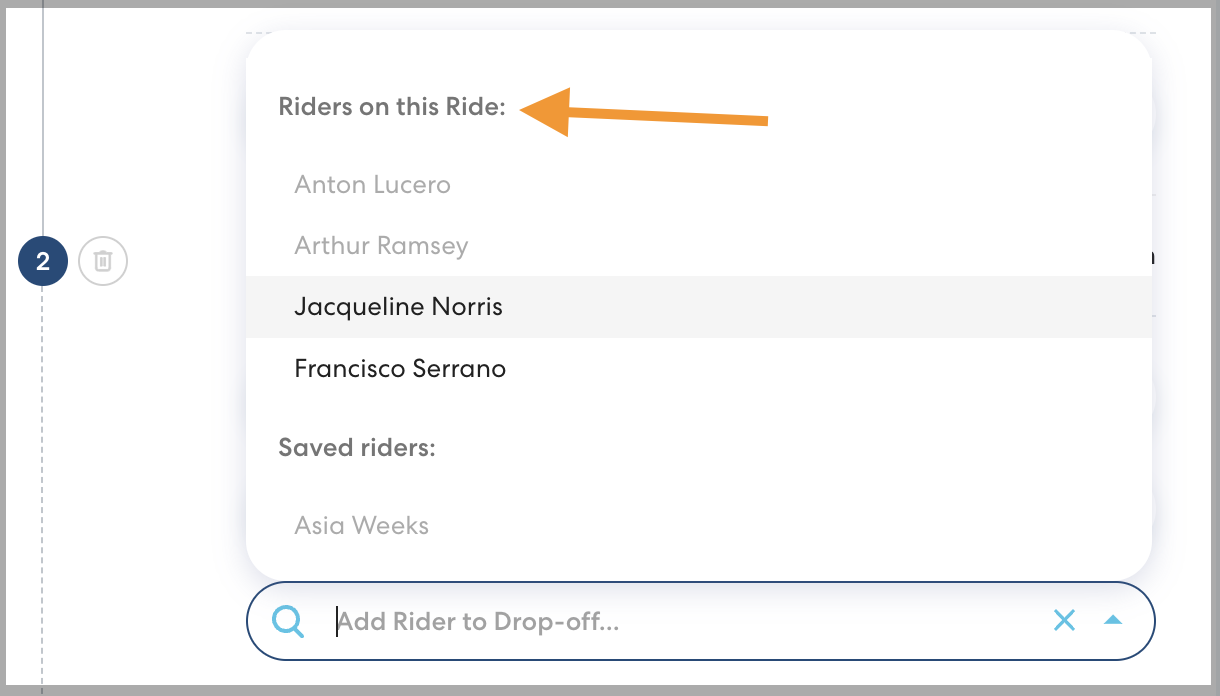
Task: Click the magnifying glass search icon
Action: coord(288,621)
